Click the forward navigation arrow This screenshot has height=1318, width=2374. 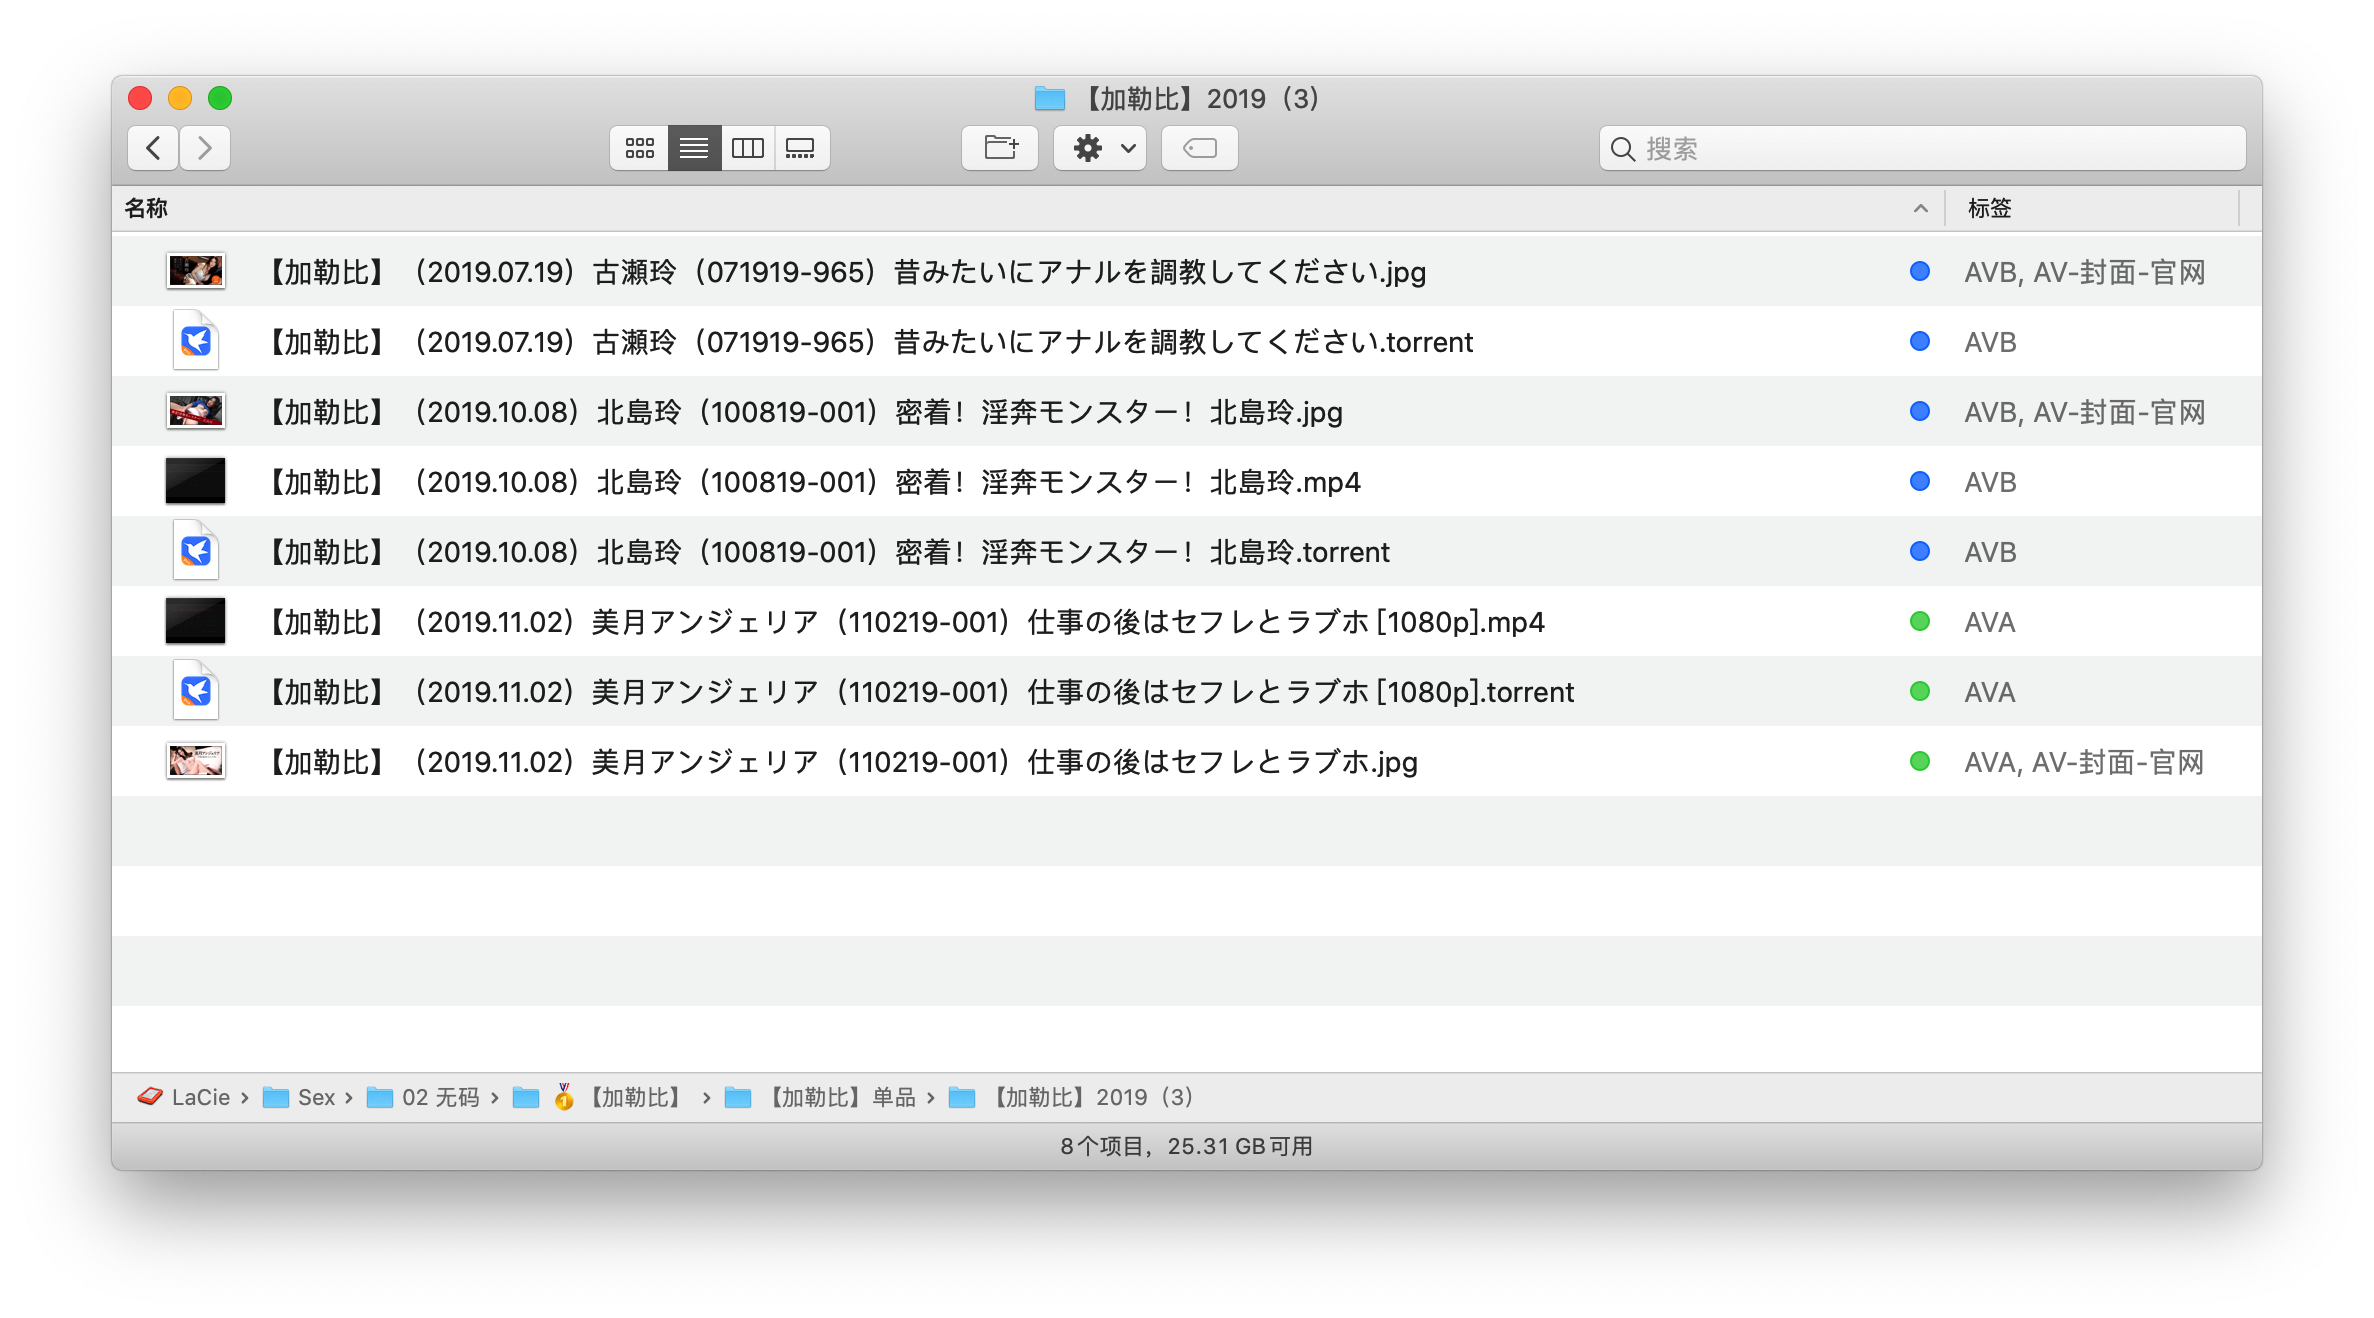206,148
